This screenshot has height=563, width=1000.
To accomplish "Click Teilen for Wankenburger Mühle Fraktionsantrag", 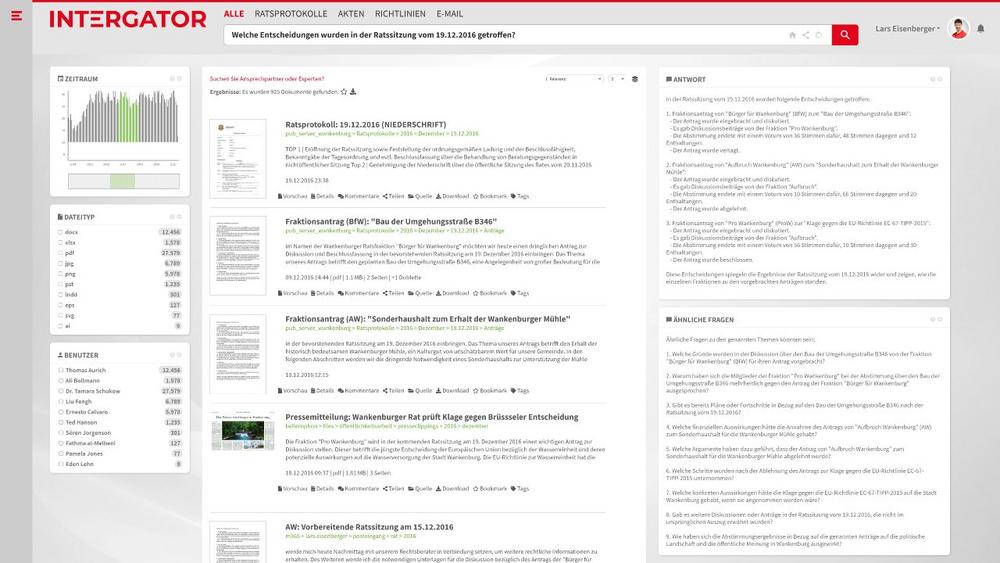I will tap(393, 391).
